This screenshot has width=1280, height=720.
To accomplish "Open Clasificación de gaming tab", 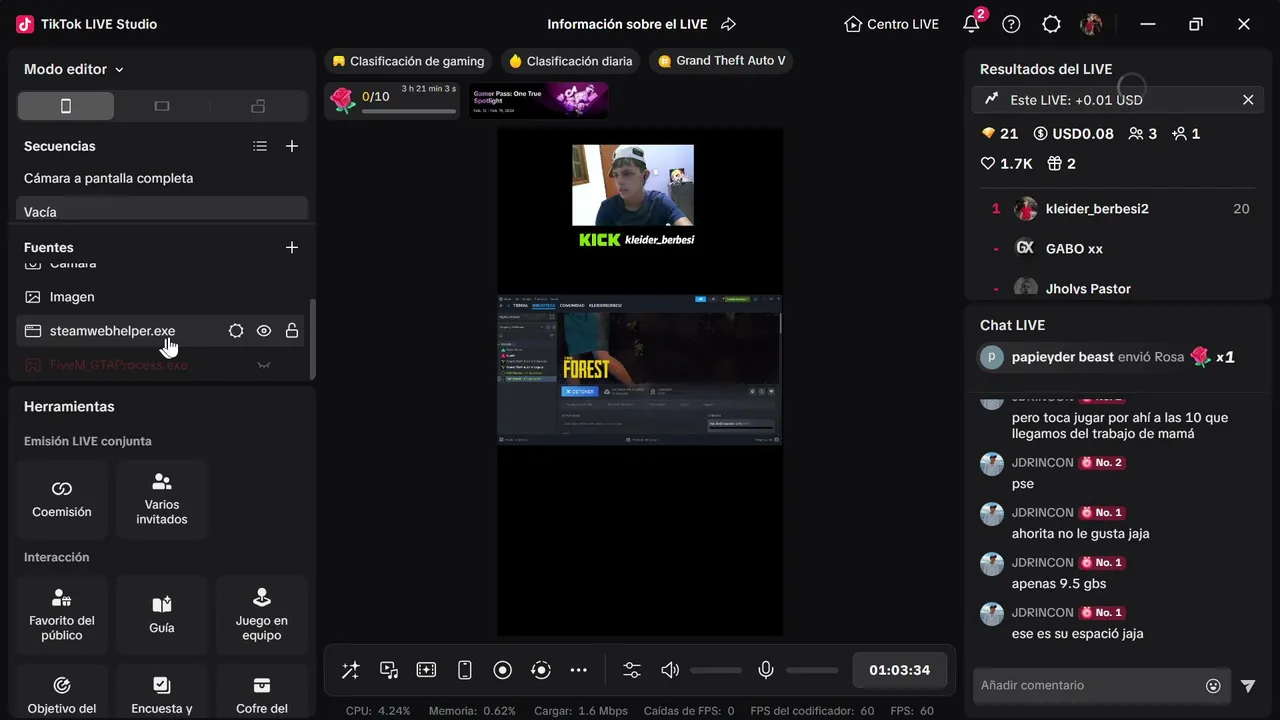I will click(x=409, y=61).
